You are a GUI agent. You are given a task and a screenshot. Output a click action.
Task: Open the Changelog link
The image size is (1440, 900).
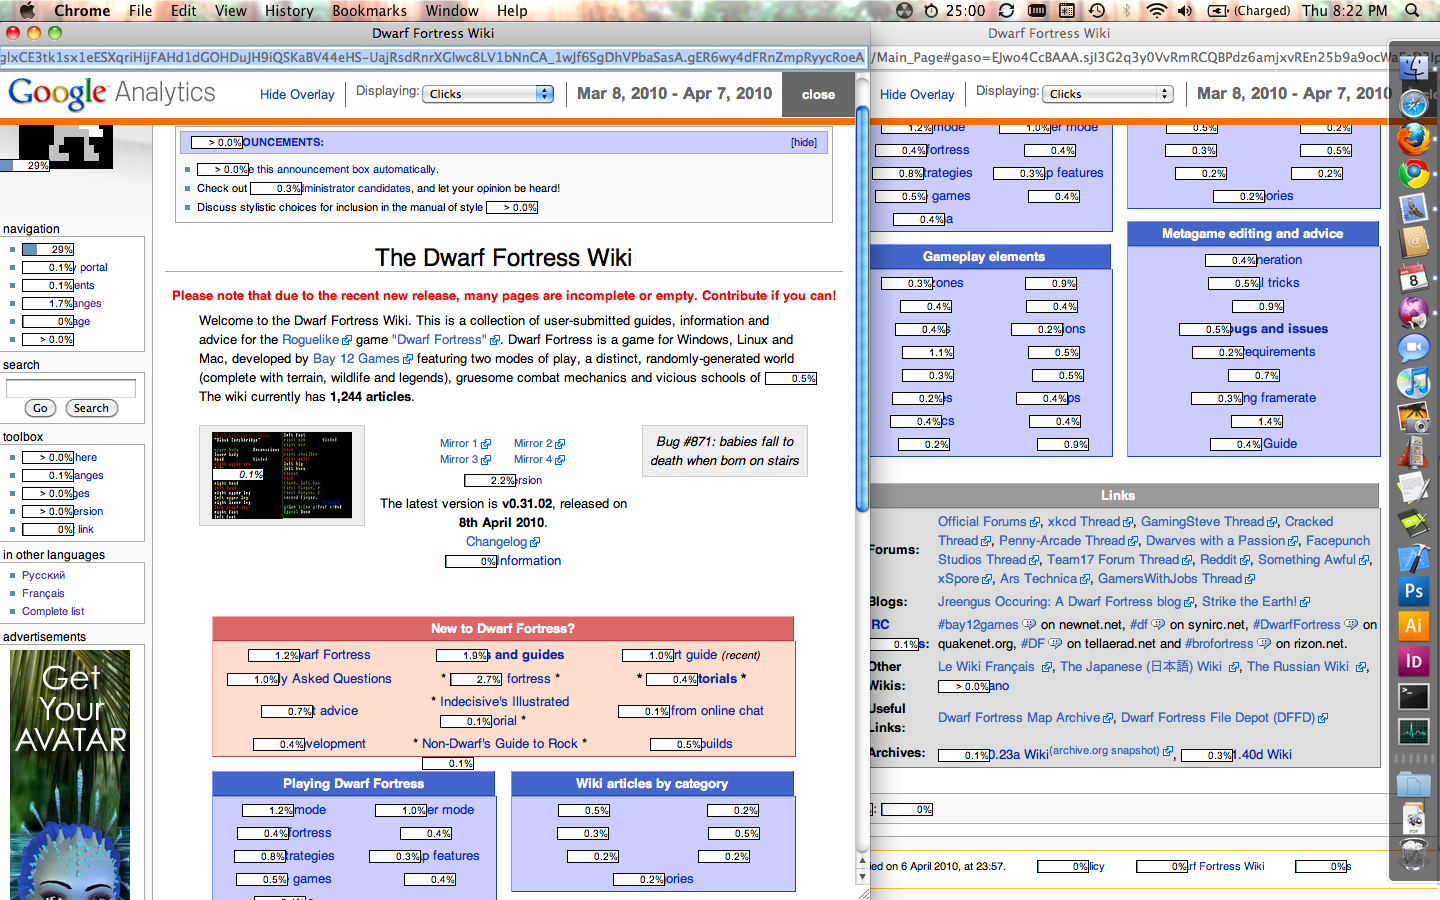(x=502, y=542)
